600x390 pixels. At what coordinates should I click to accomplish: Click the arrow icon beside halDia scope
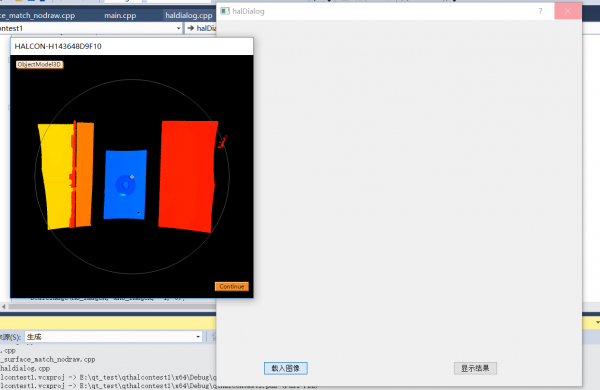coord(191,28)
